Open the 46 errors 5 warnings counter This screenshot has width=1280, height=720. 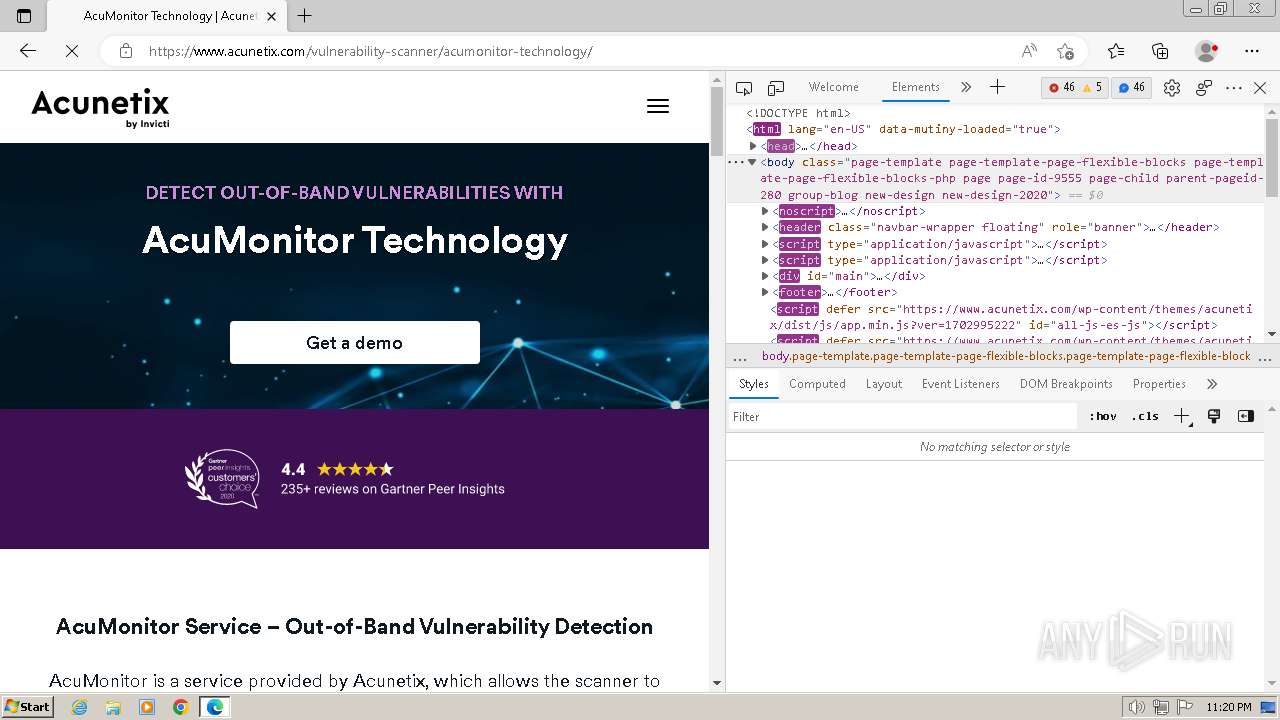pos(1075,88)
